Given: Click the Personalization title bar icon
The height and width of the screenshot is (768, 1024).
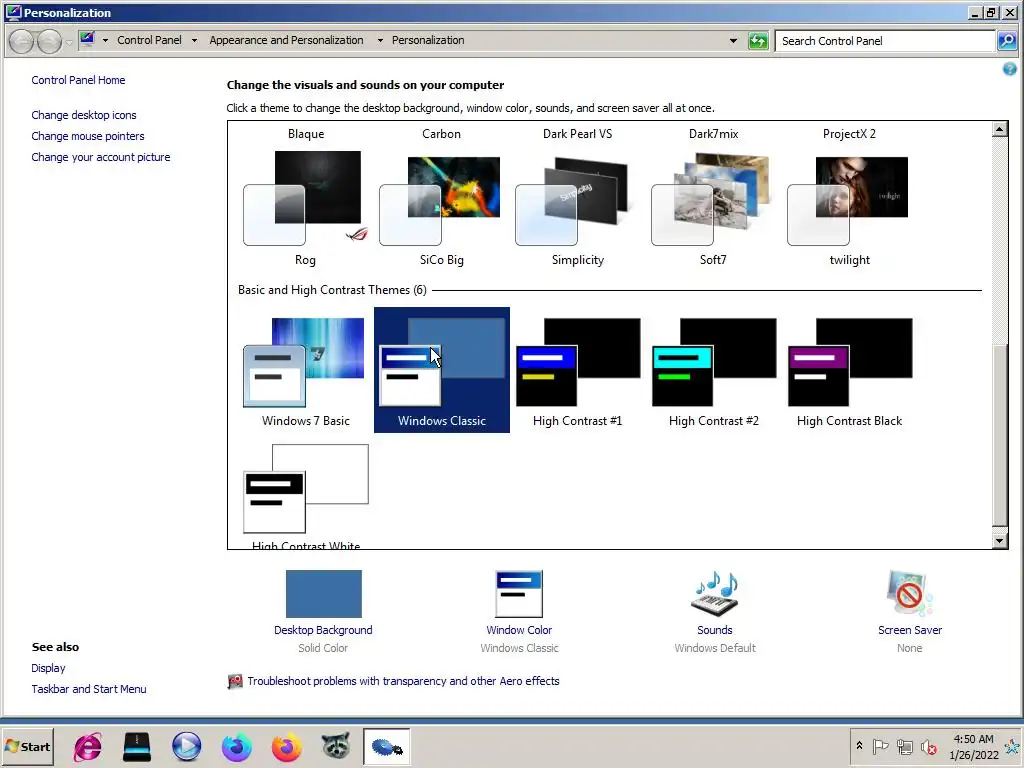Looking at the screenshot, I should pyautogui.click(x=13, y=12).
